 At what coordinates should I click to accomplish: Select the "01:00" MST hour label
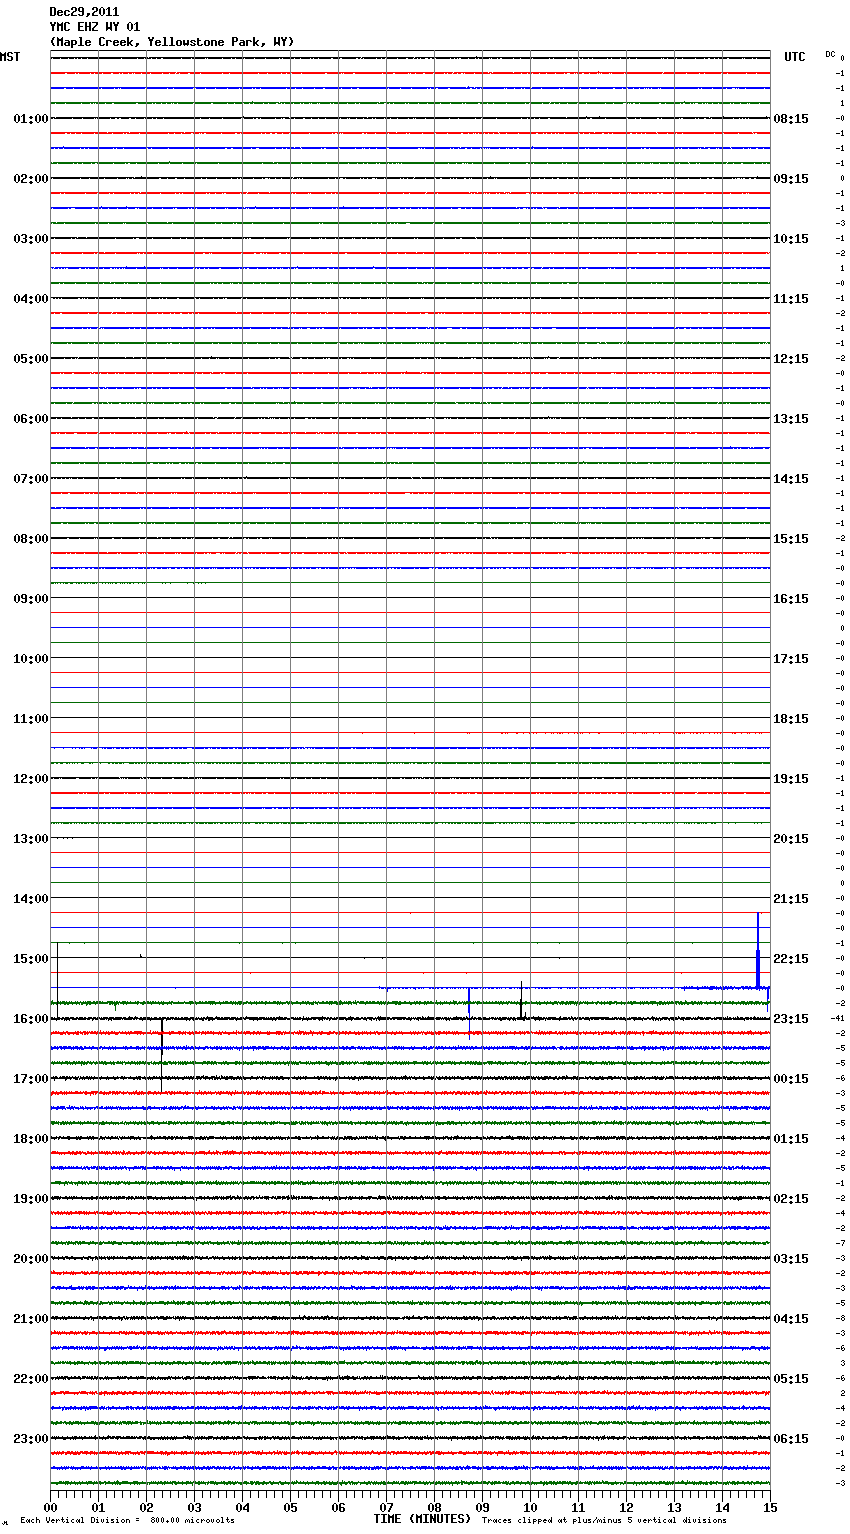point(31,119)
